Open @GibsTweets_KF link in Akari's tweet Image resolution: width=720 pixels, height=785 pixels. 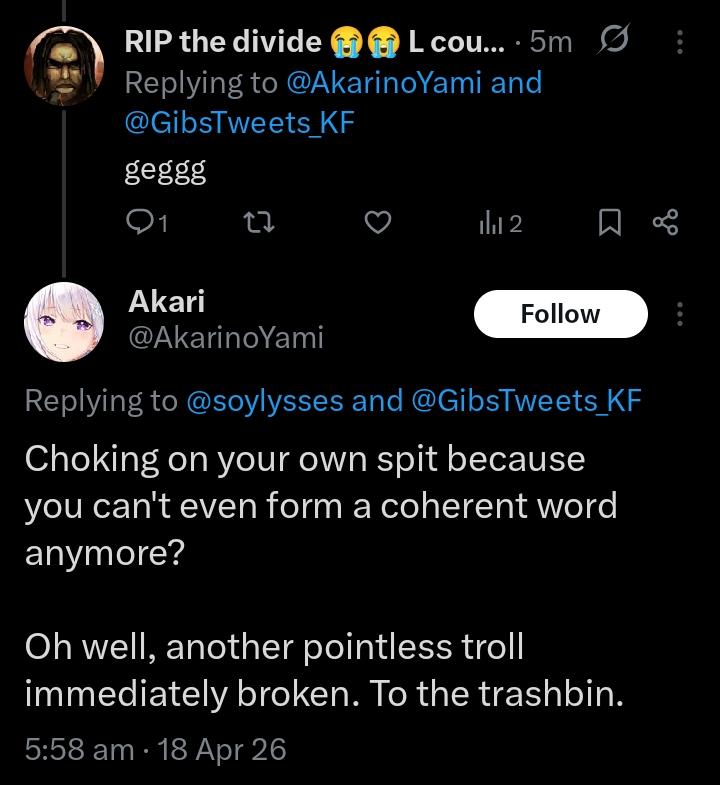(x=526, y=401)
